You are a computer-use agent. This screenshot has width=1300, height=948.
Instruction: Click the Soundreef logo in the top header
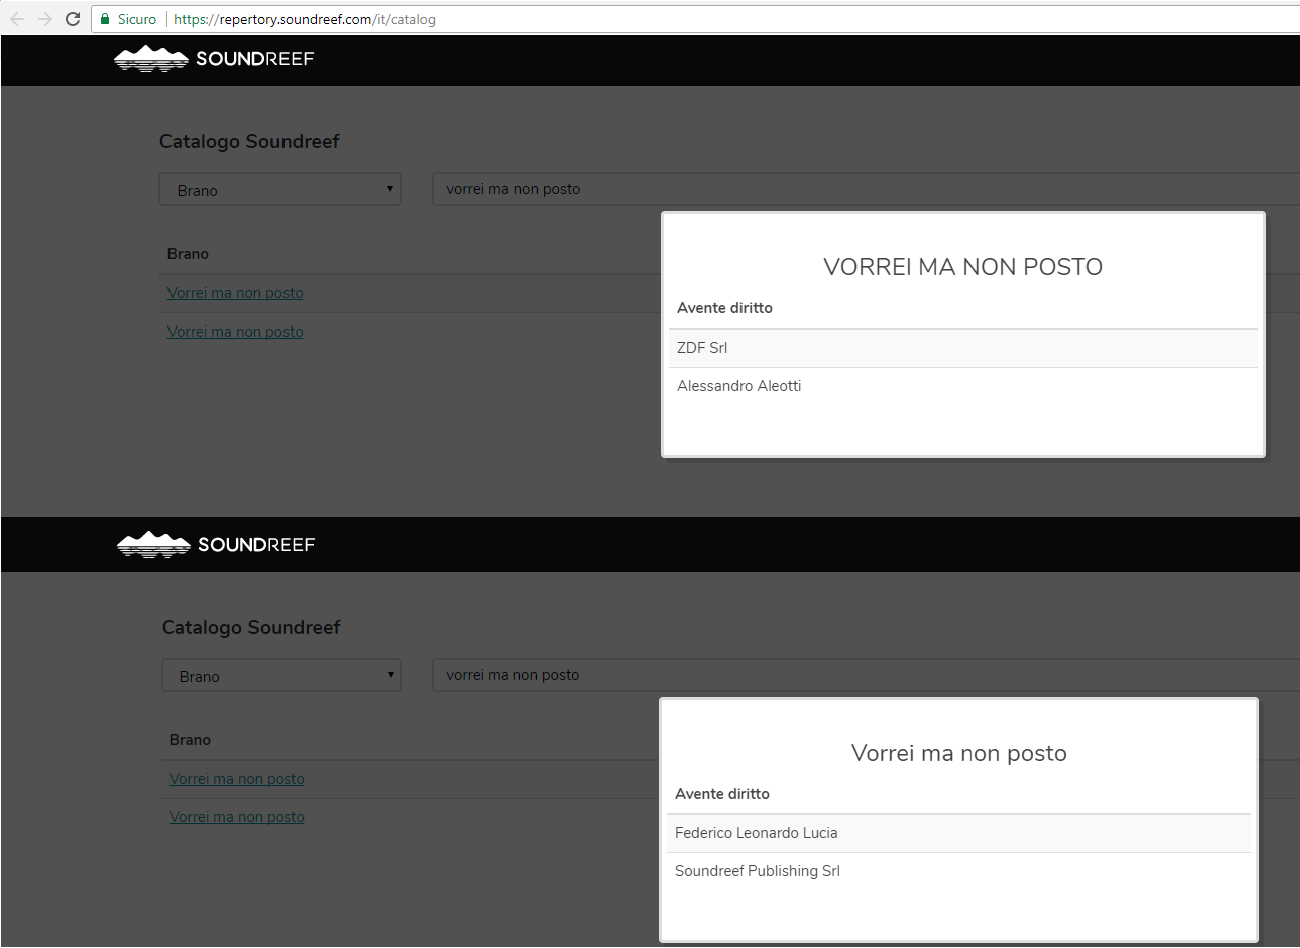click(x=214, y=59)
